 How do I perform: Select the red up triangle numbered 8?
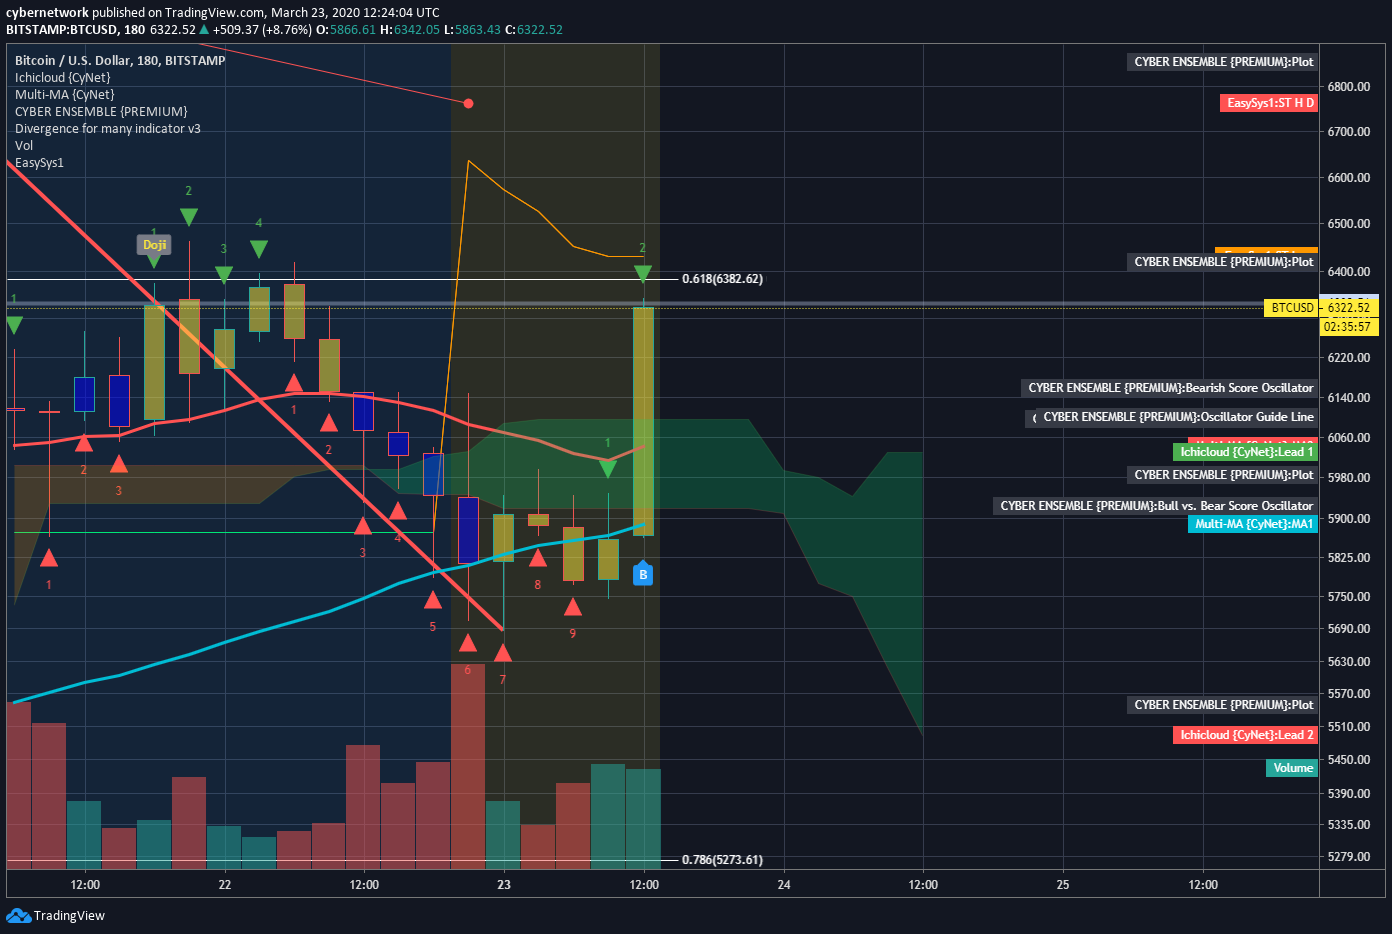[538, 558]
